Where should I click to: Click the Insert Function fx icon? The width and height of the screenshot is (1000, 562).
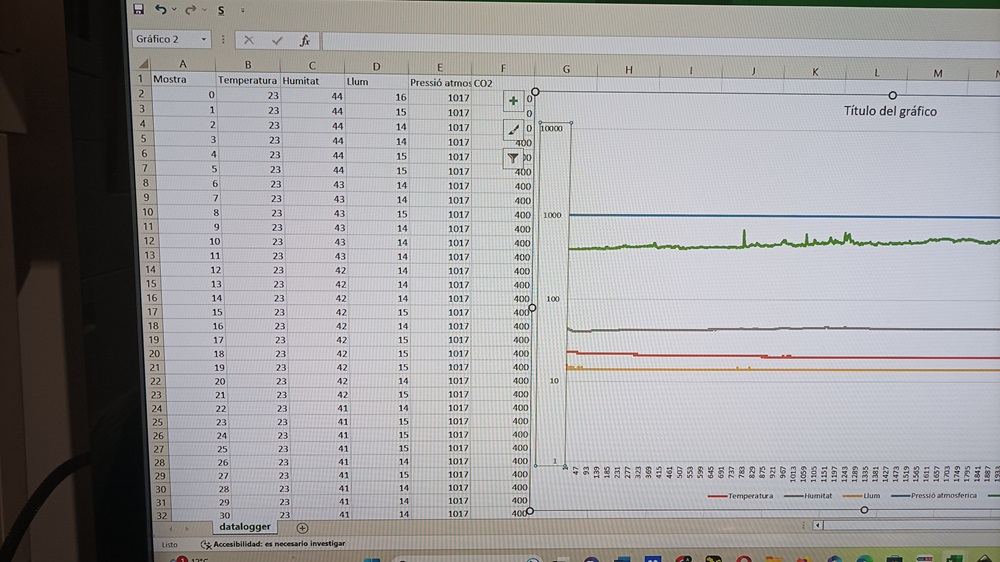pyautogui.click(x=305, y=40)
